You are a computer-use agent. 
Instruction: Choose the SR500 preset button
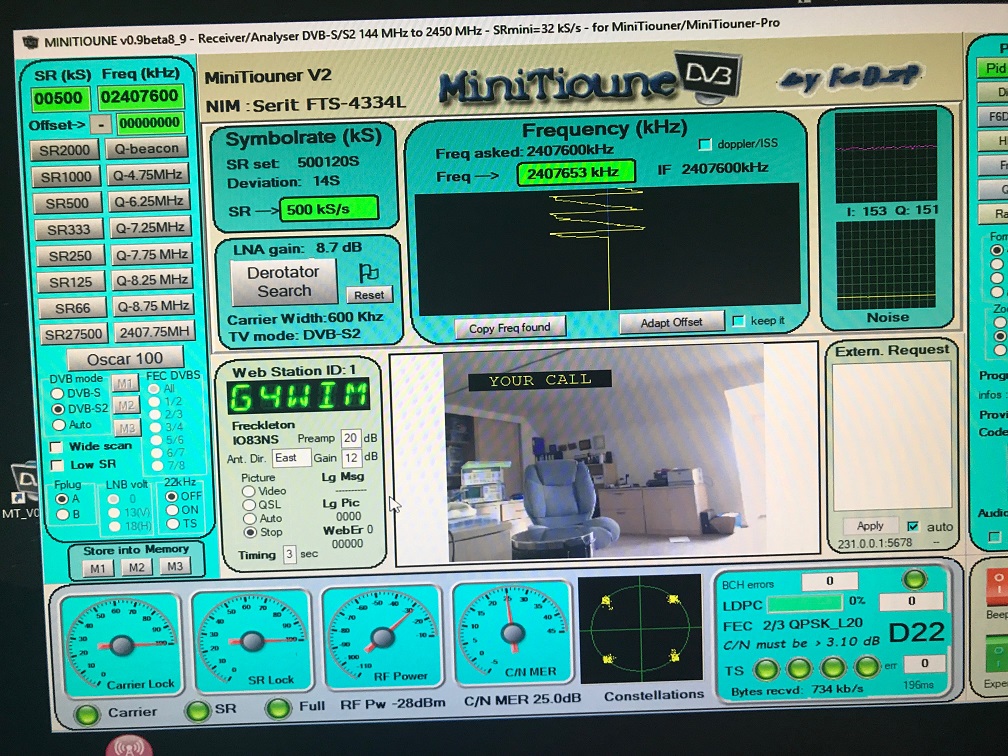point(68,203)
